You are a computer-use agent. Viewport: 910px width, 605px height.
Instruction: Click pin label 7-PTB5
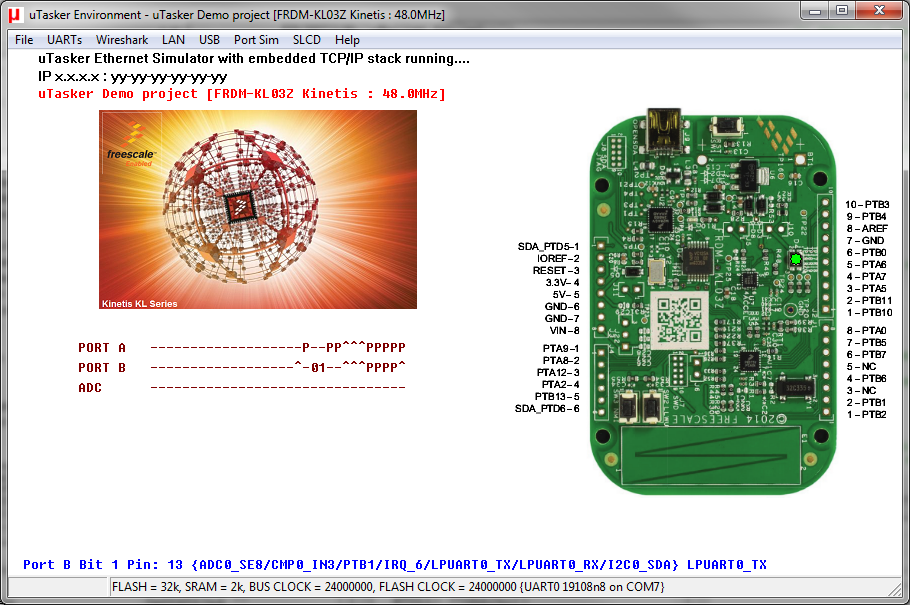coord(866,343)
